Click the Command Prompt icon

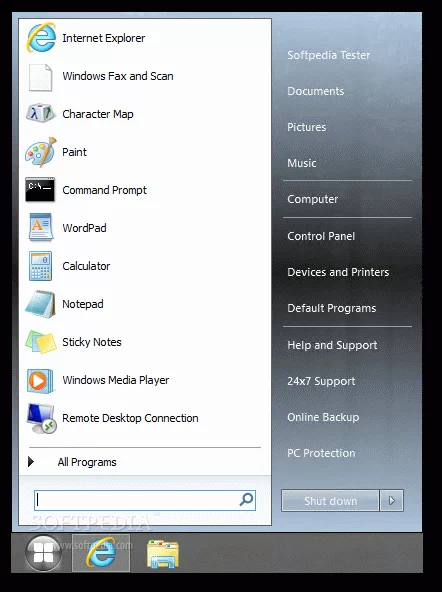point(40,190)
